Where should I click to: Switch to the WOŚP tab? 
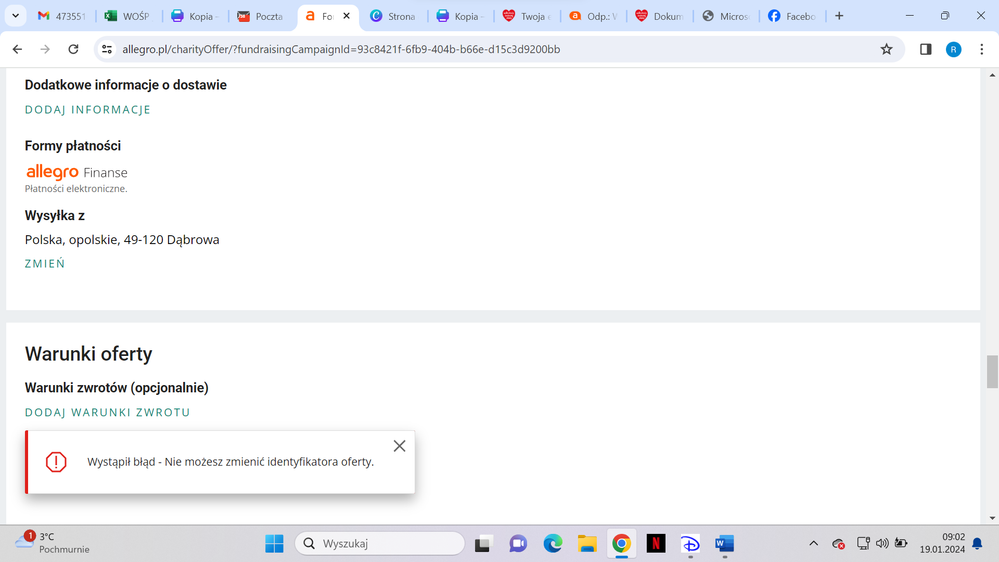click(x=127, y=16)
